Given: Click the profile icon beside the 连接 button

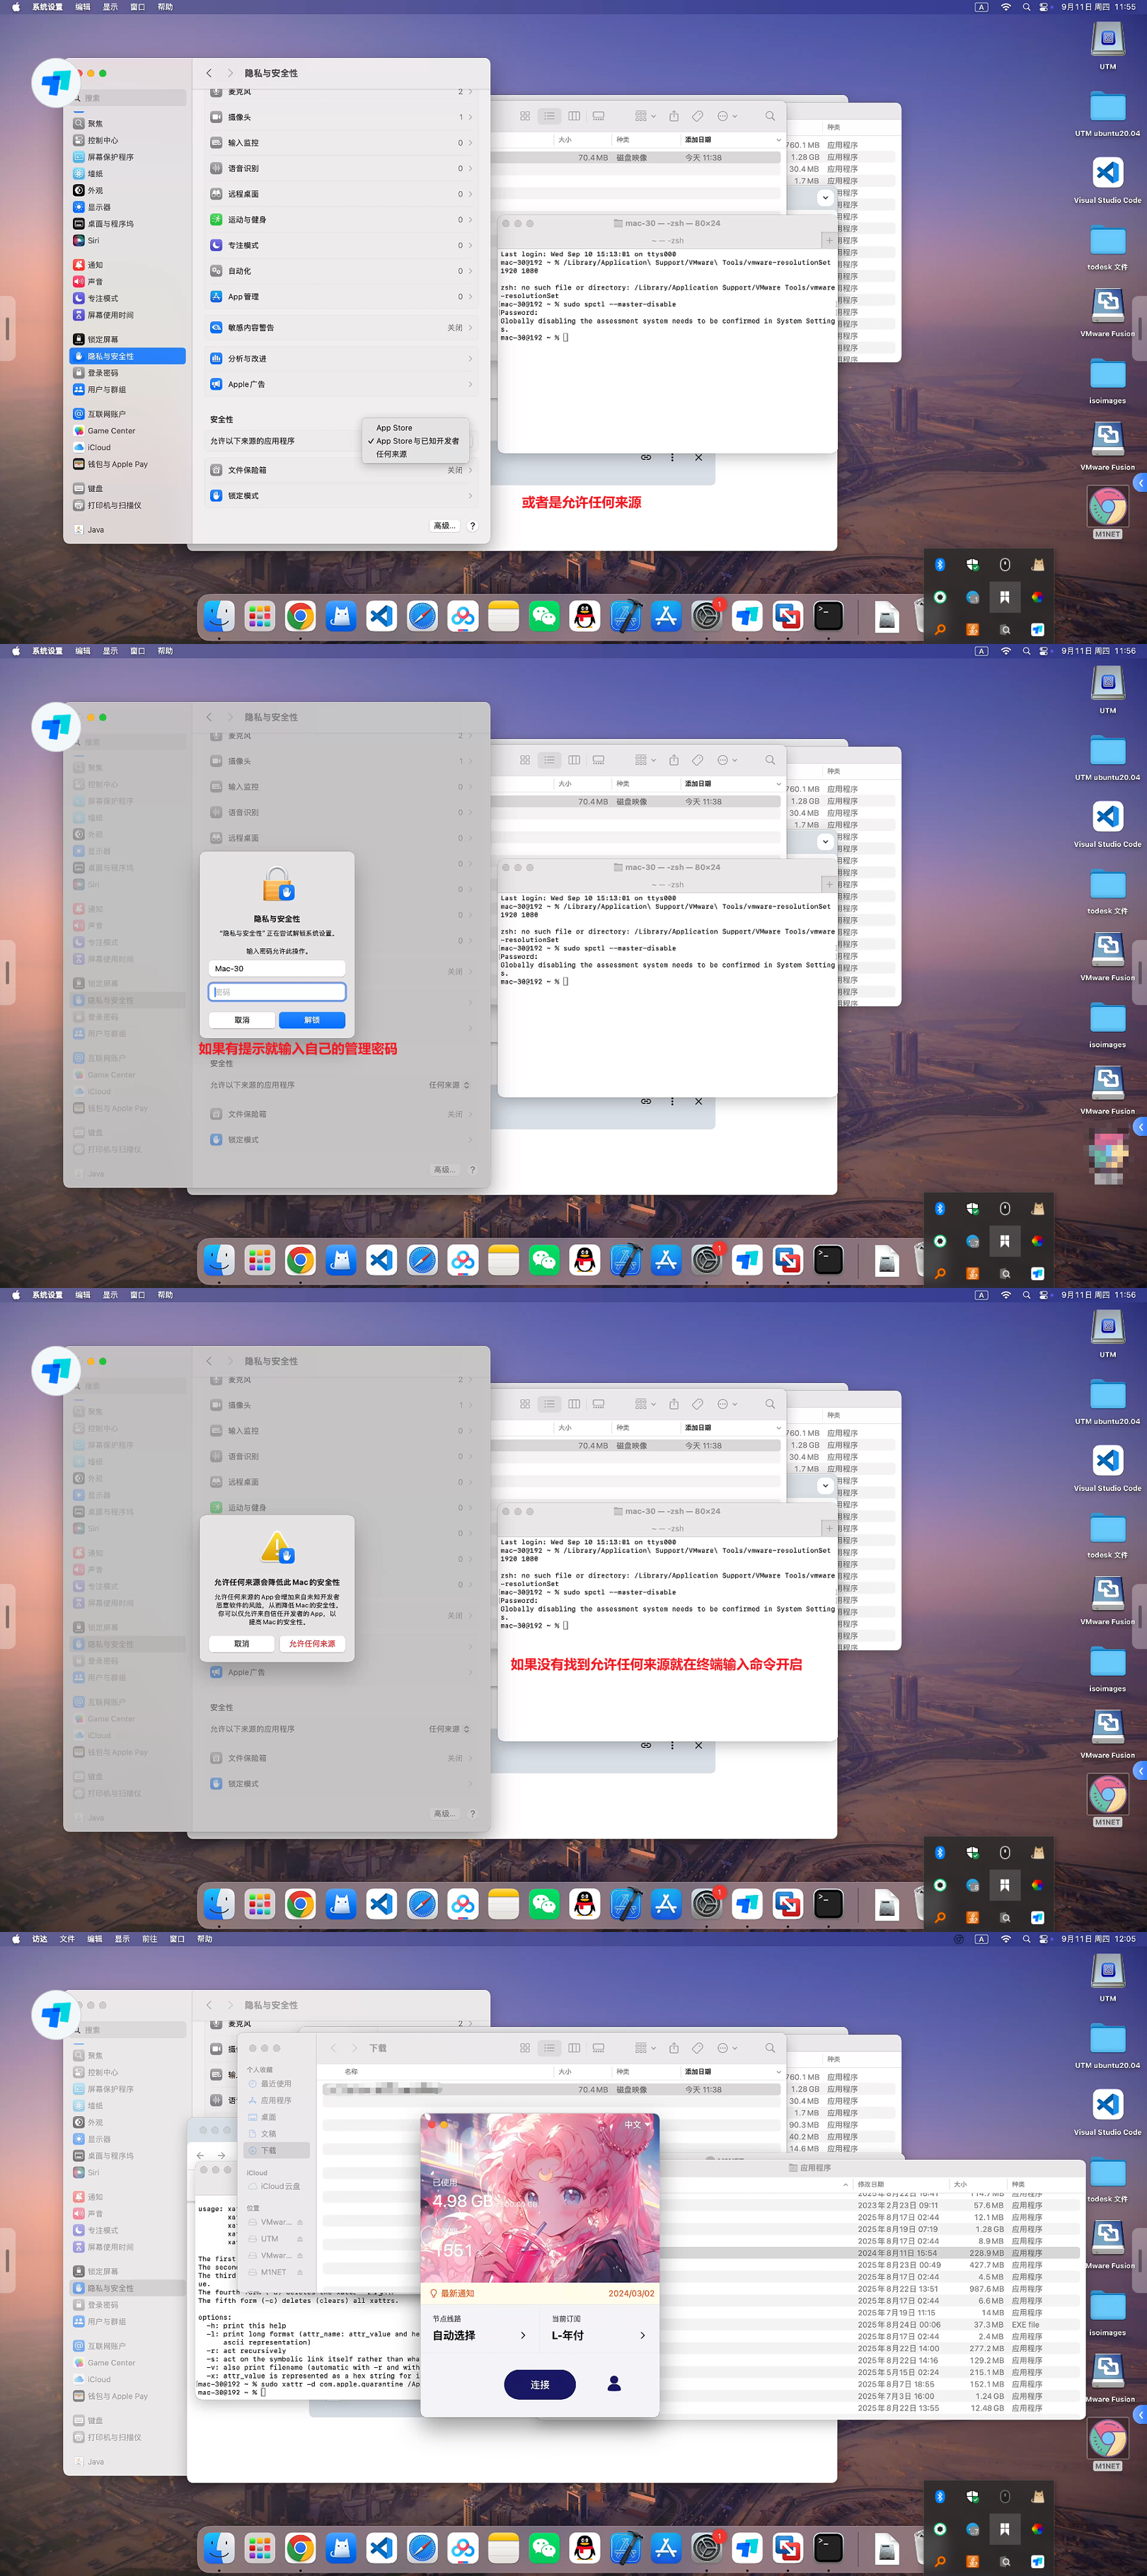Looking at the screenshot, I should pos(614,2384).
